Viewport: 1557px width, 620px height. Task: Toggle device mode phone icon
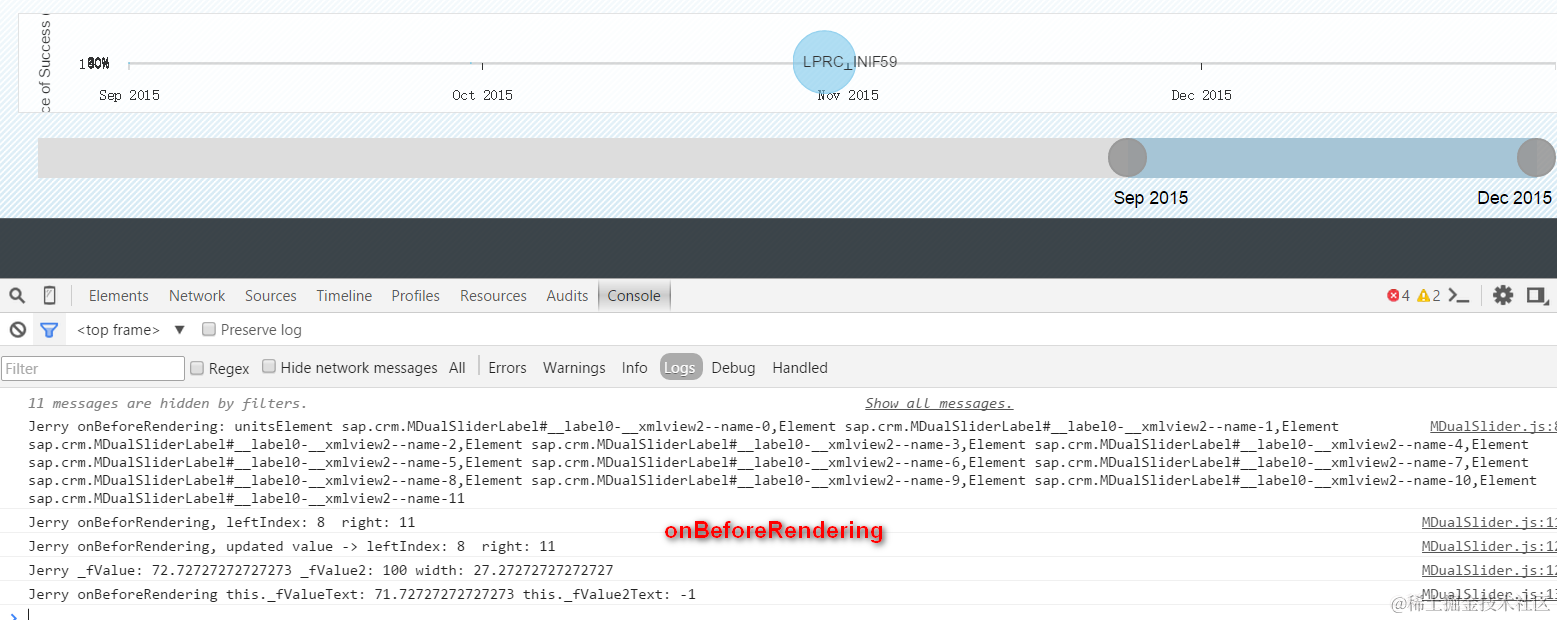click(49, 295)
